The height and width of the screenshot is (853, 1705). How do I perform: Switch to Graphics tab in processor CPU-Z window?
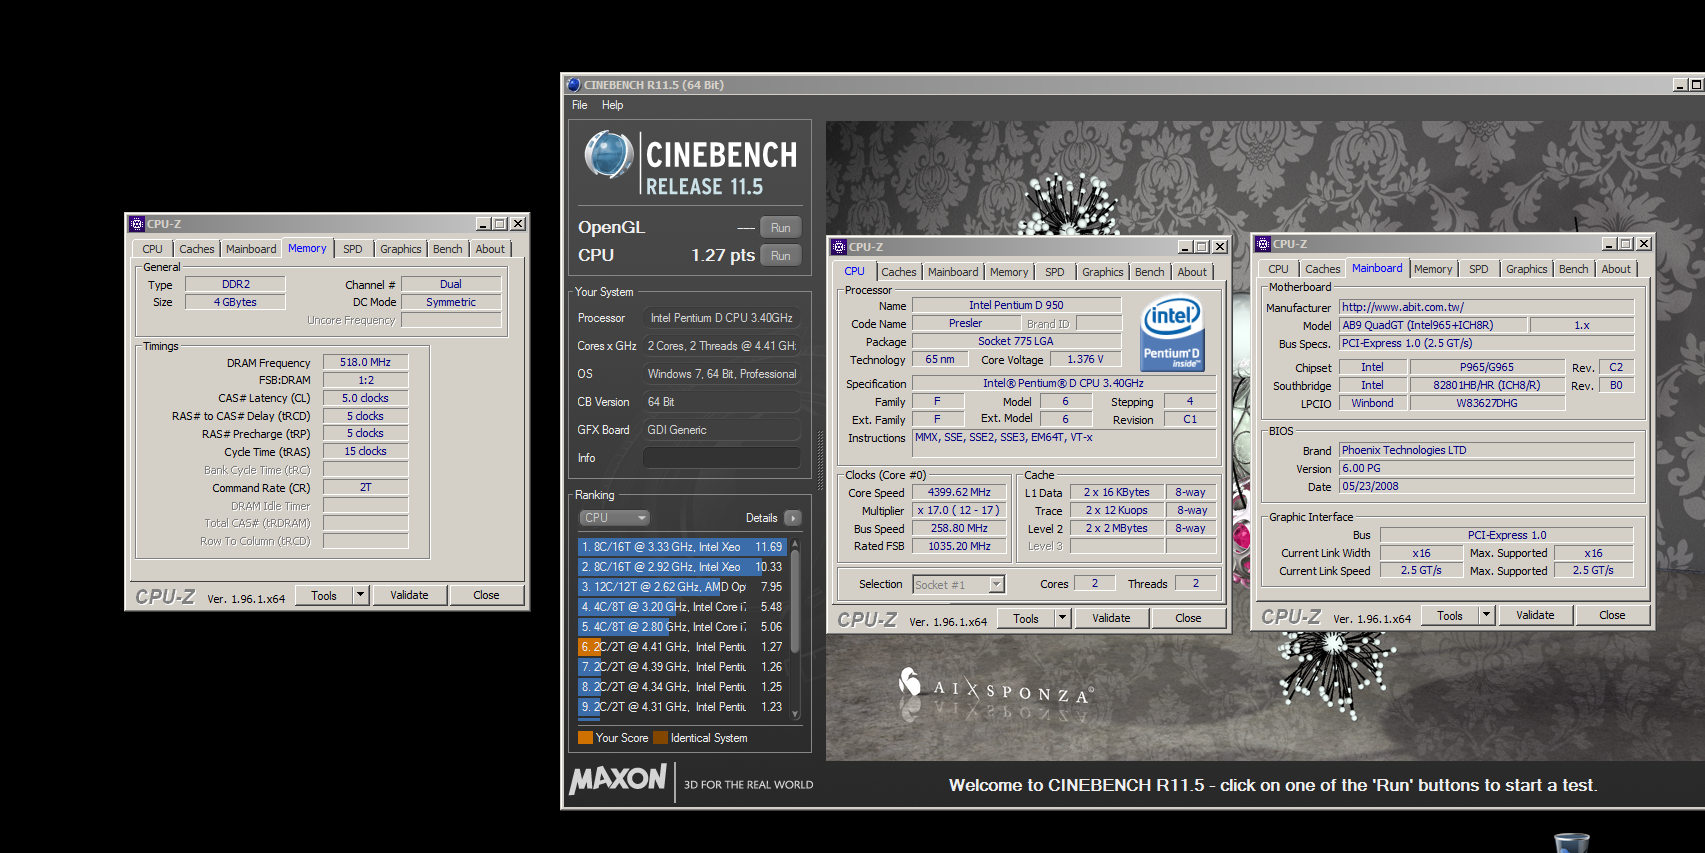coord(1103,272)
